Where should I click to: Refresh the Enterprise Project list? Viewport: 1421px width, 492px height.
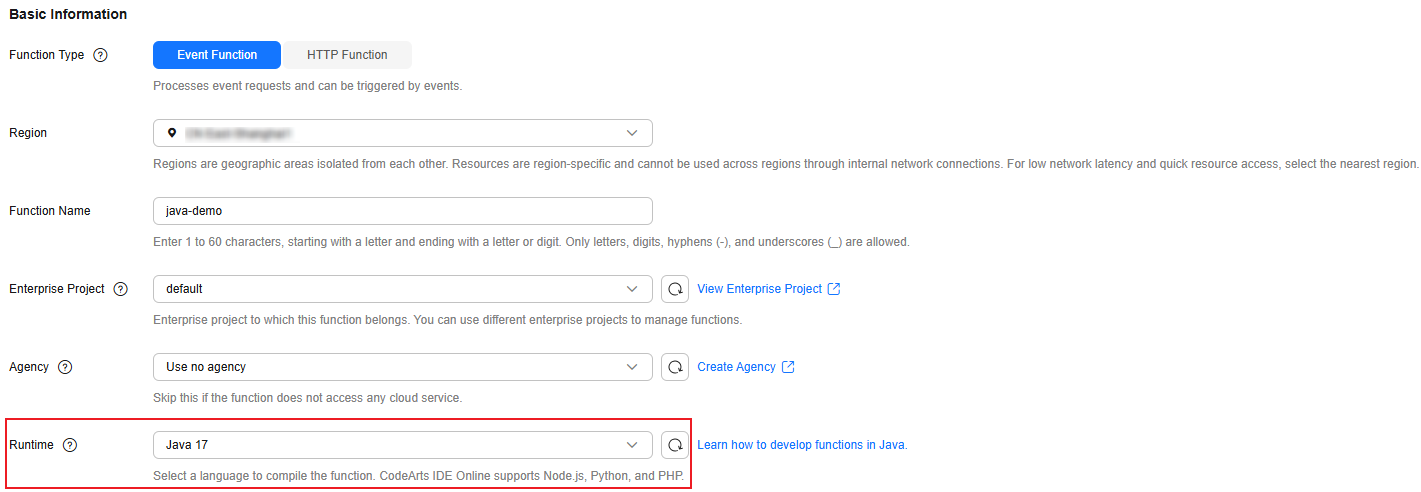point(676,289)
